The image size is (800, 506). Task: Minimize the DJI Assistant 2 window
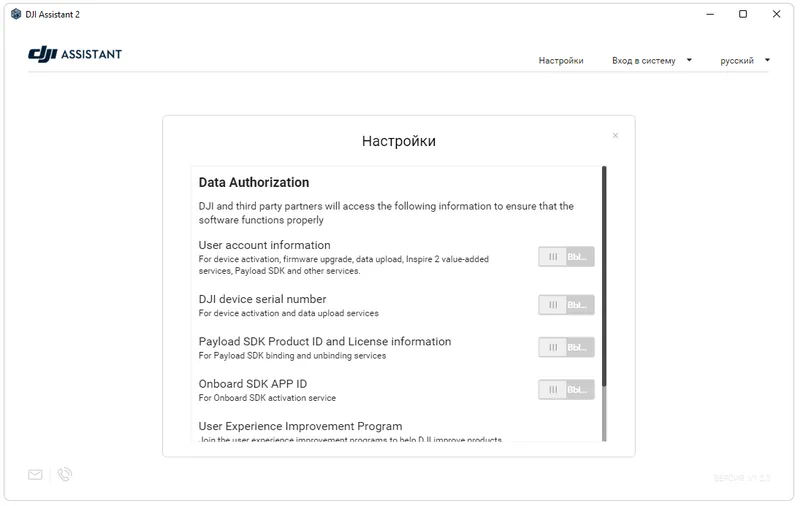tap(711, 14)
